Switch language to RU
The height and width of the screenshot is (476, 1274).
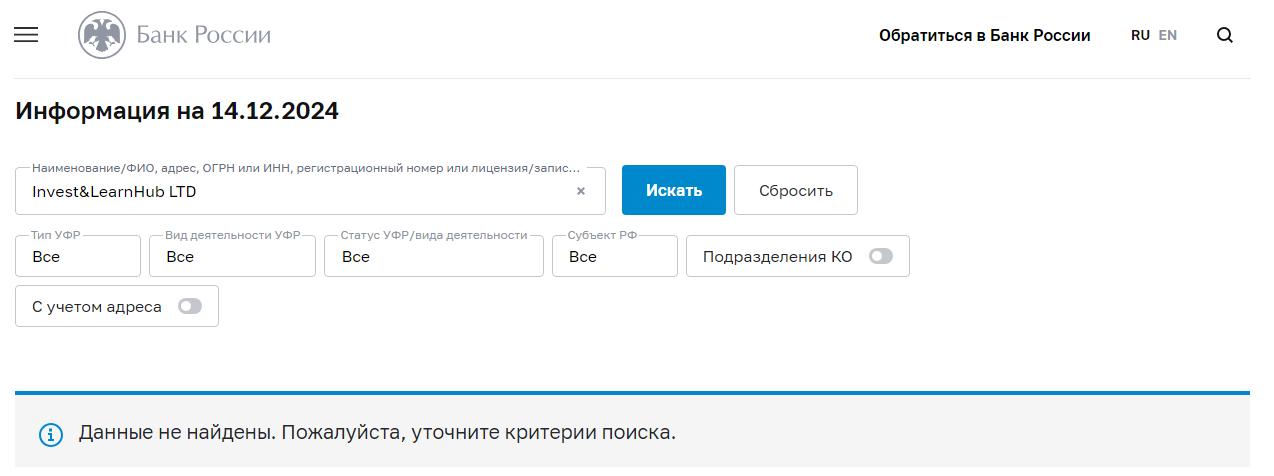(x=1140, y=35)
